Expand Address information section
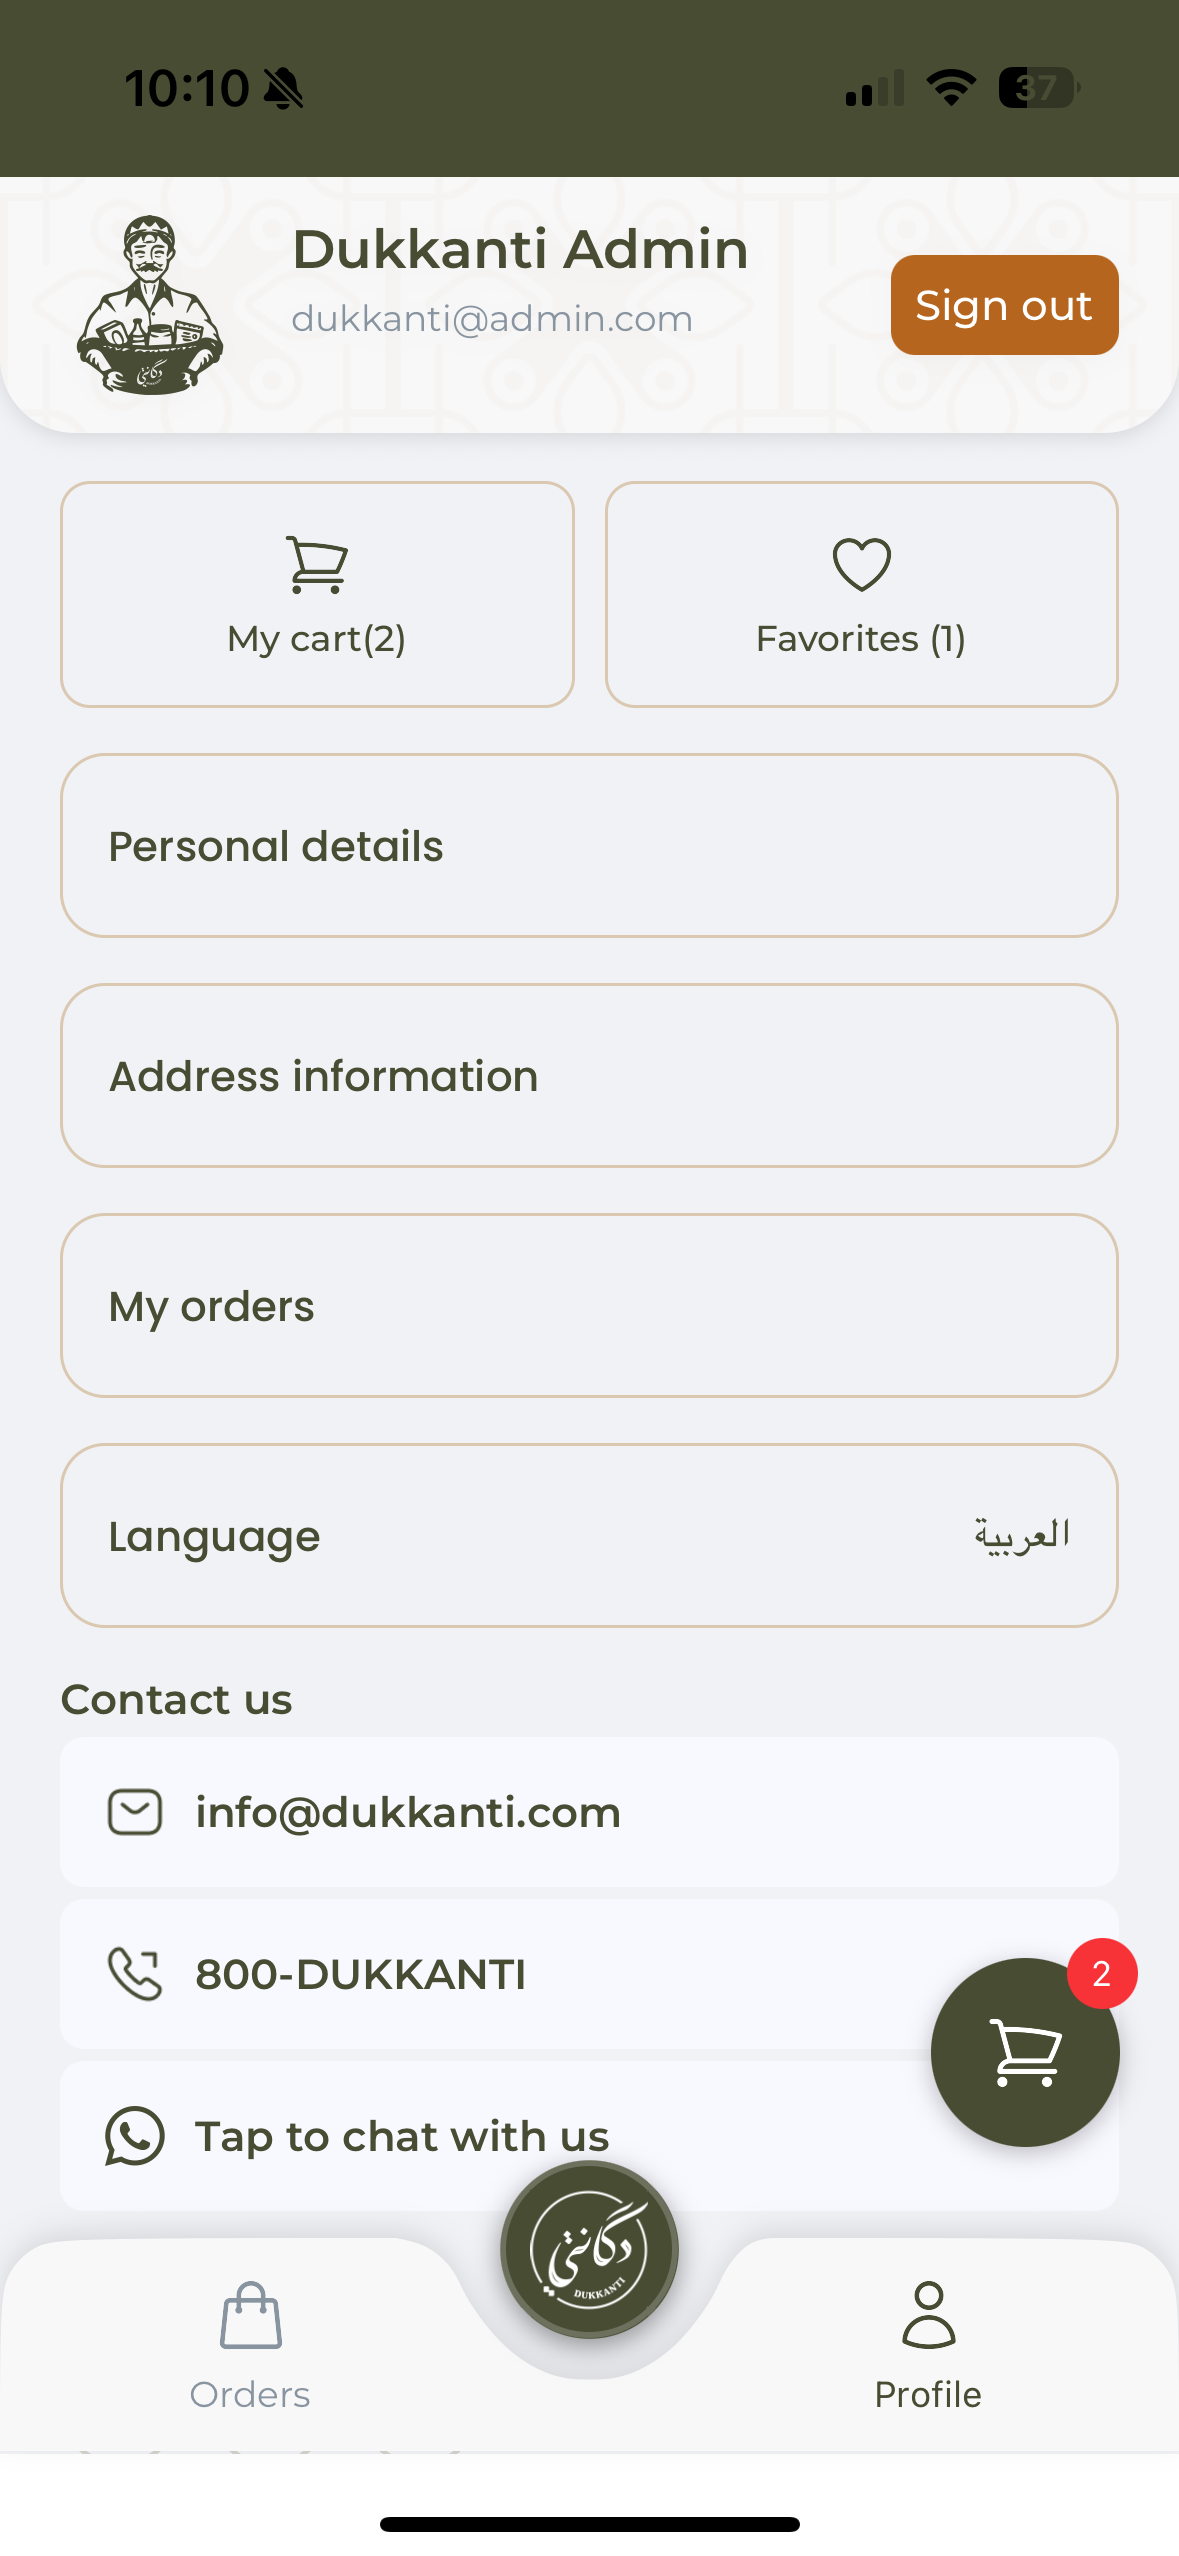The height and width of the screenshot is (2556, 1179). [589, 1076]
